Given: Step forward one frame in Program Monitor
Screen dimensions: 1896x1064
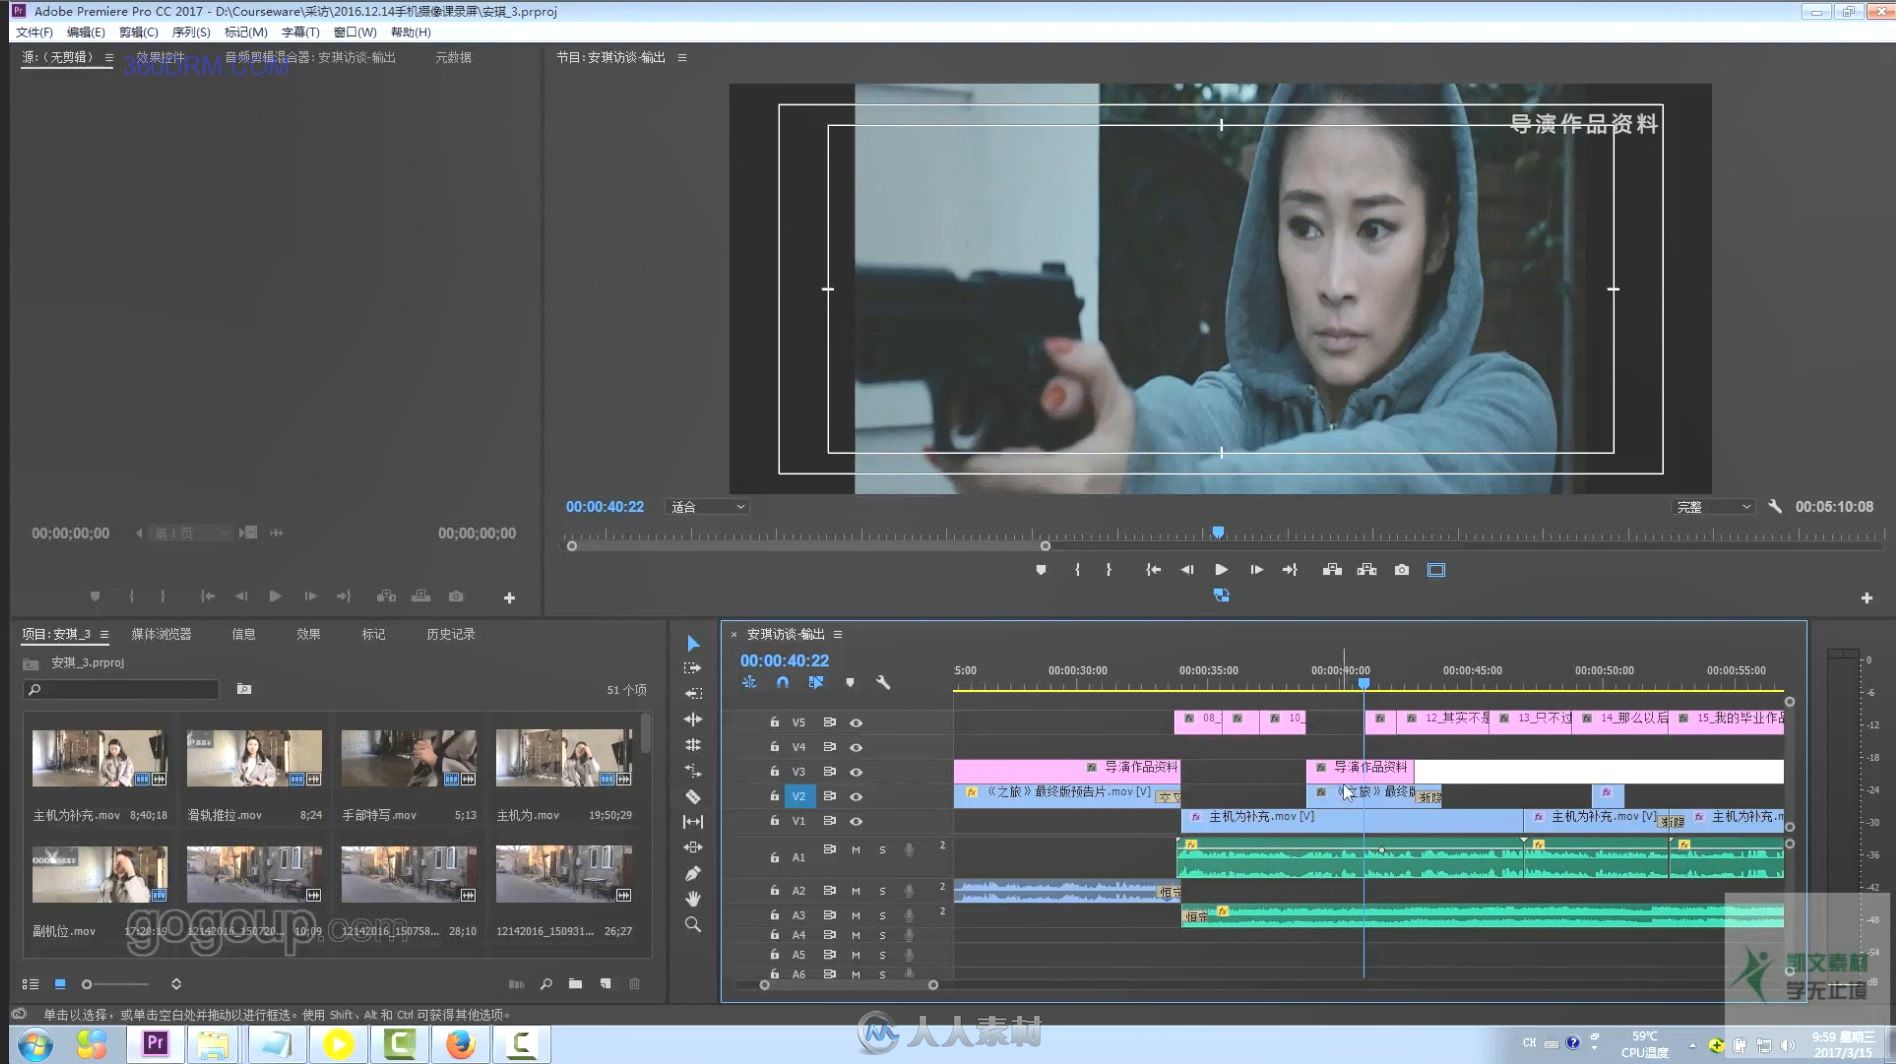Looking at the screenshot, I should pos(1256,570).
